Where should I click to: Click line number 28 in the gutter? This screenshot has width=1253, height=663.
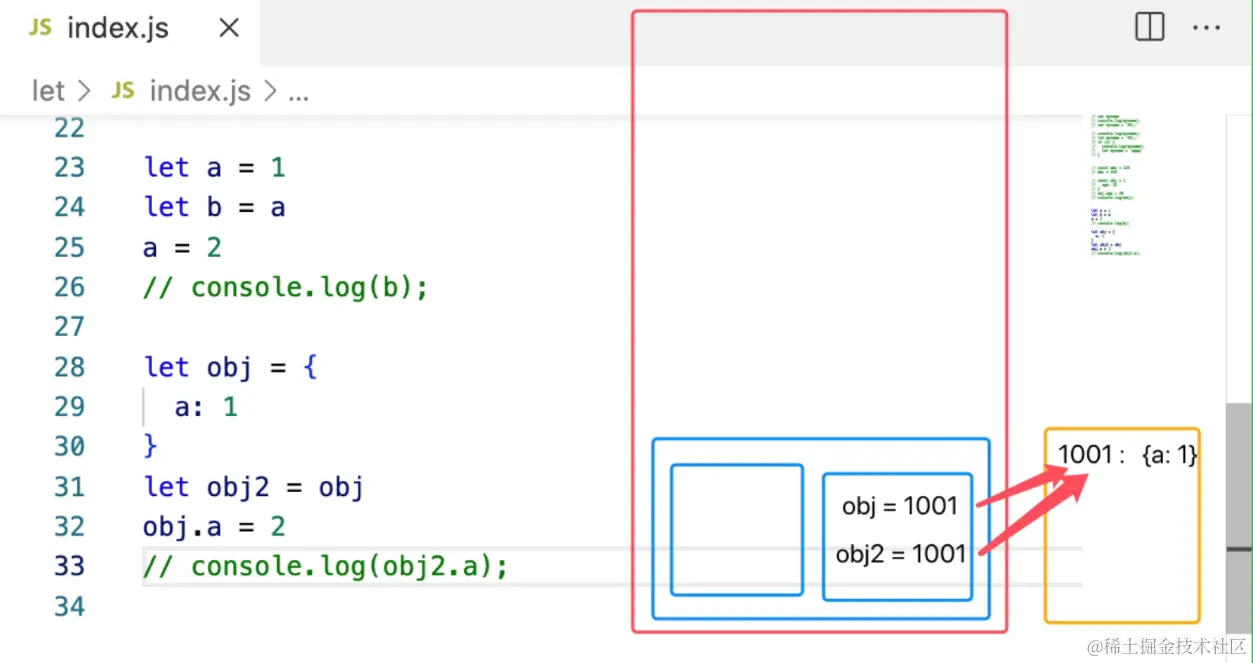coord(69,367)
